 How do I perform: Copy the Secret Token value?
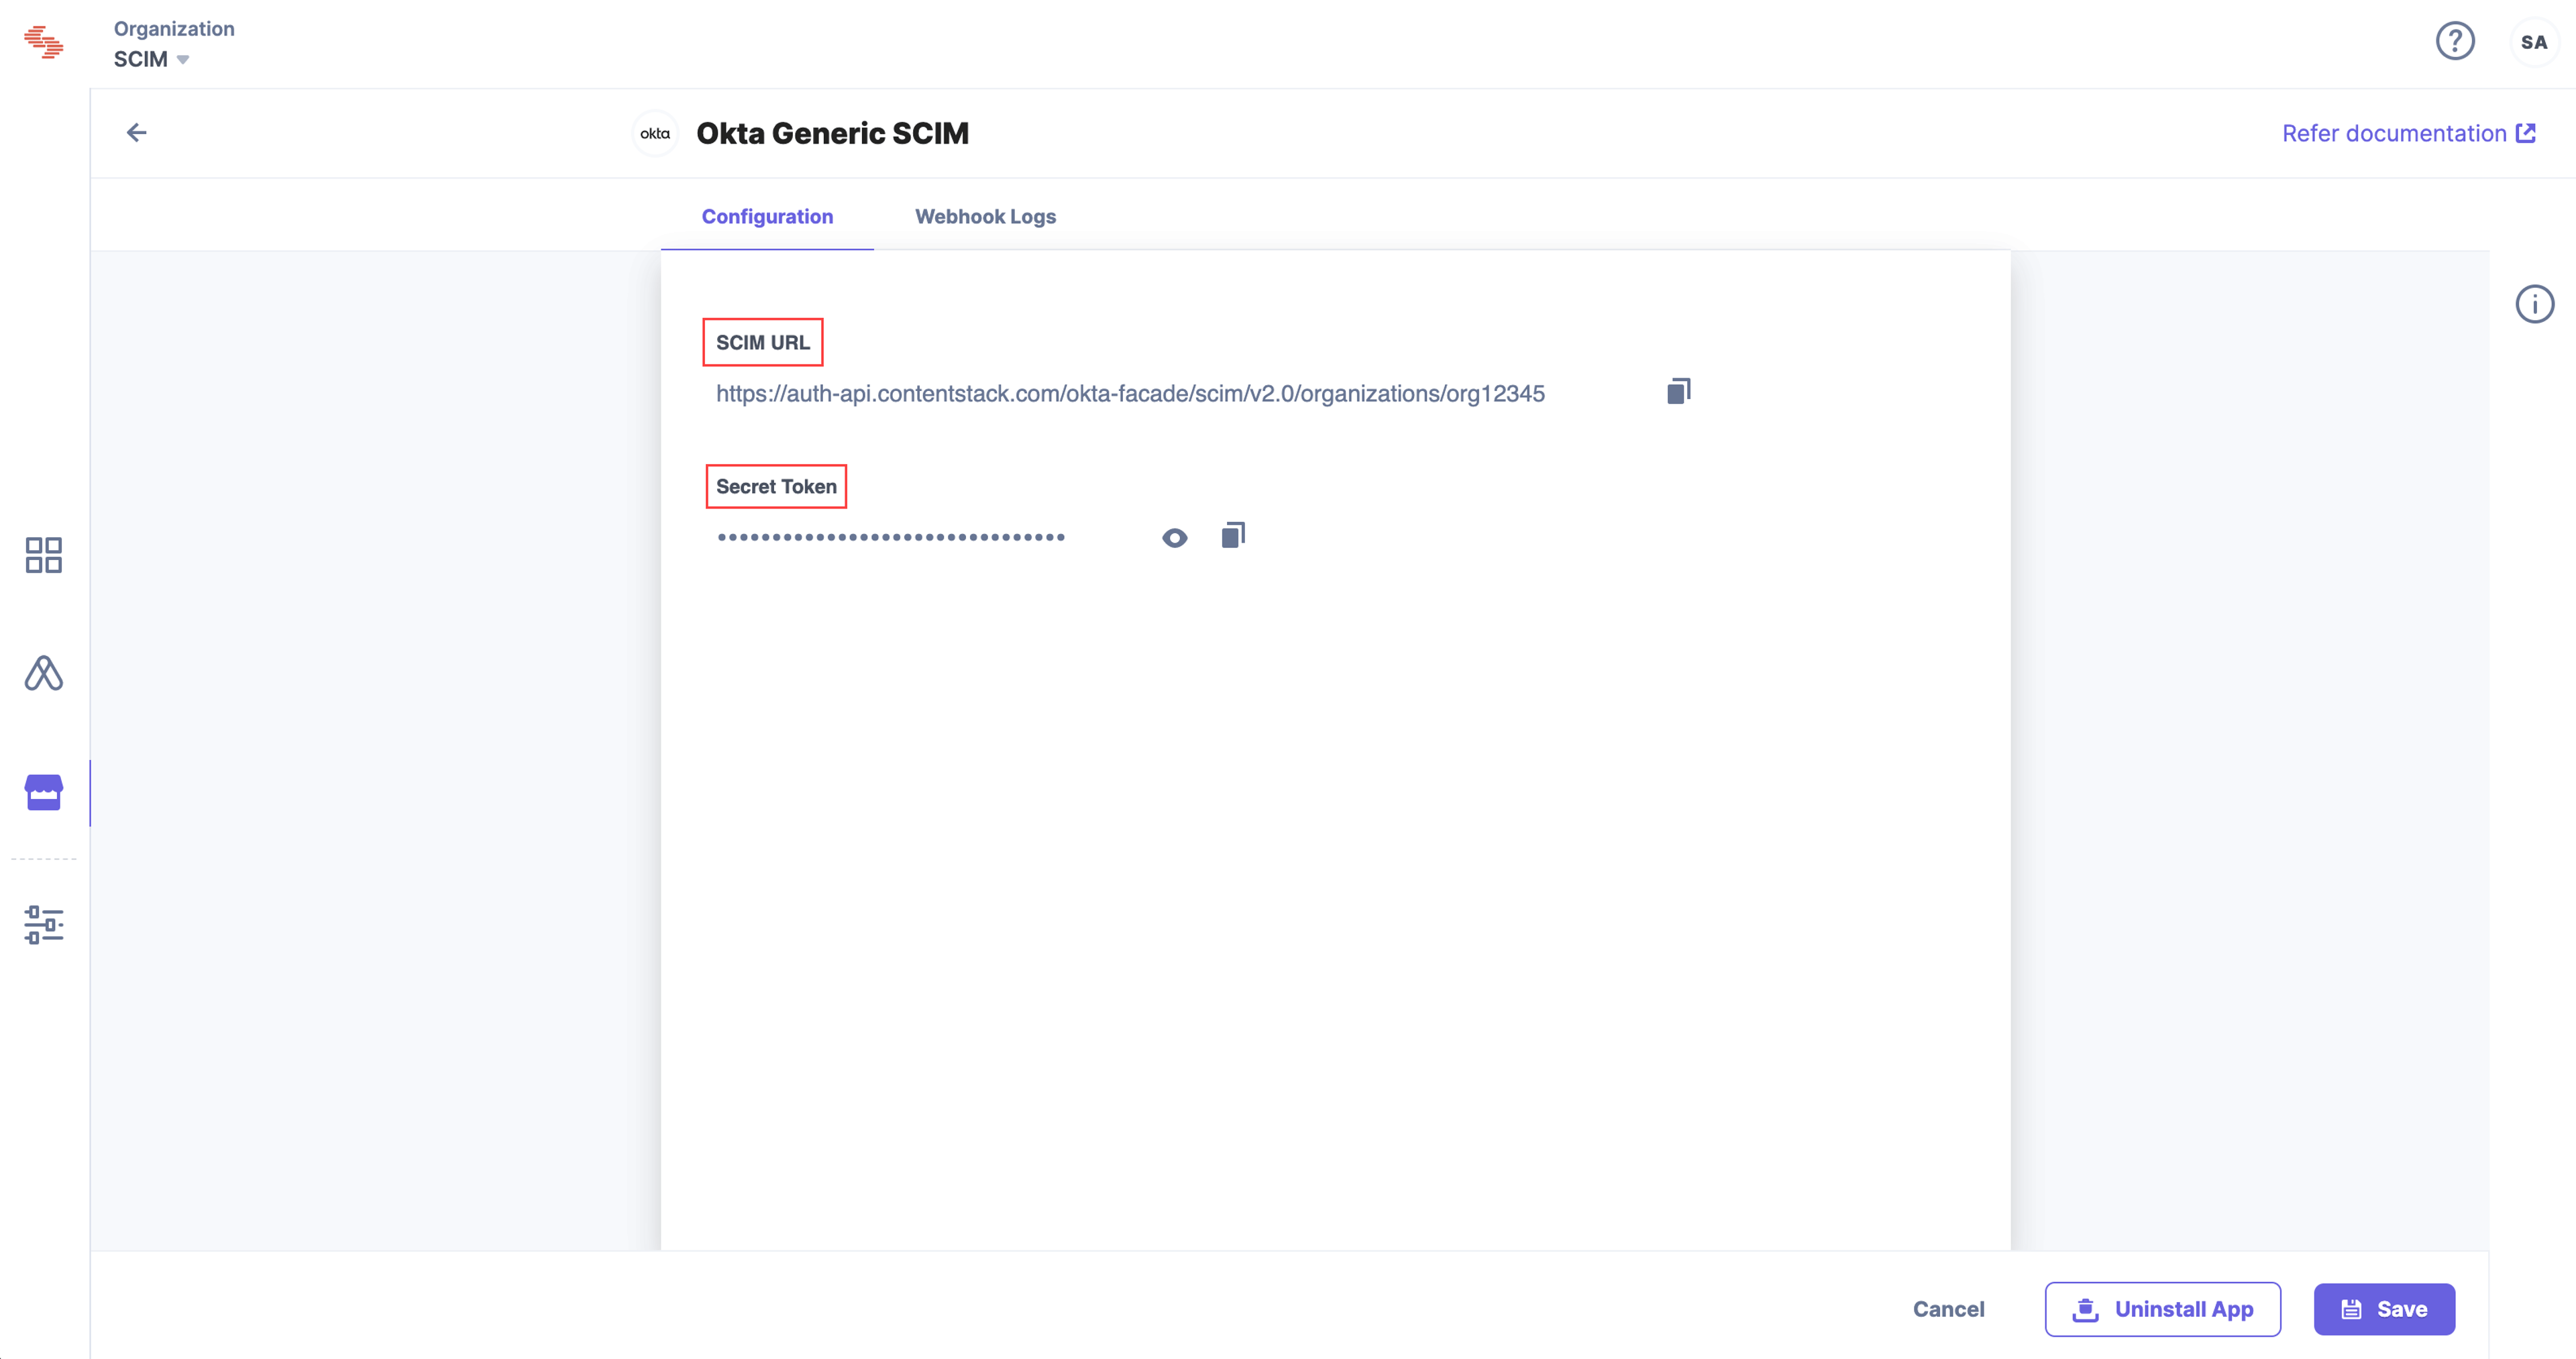click(x=1233, y=536)
